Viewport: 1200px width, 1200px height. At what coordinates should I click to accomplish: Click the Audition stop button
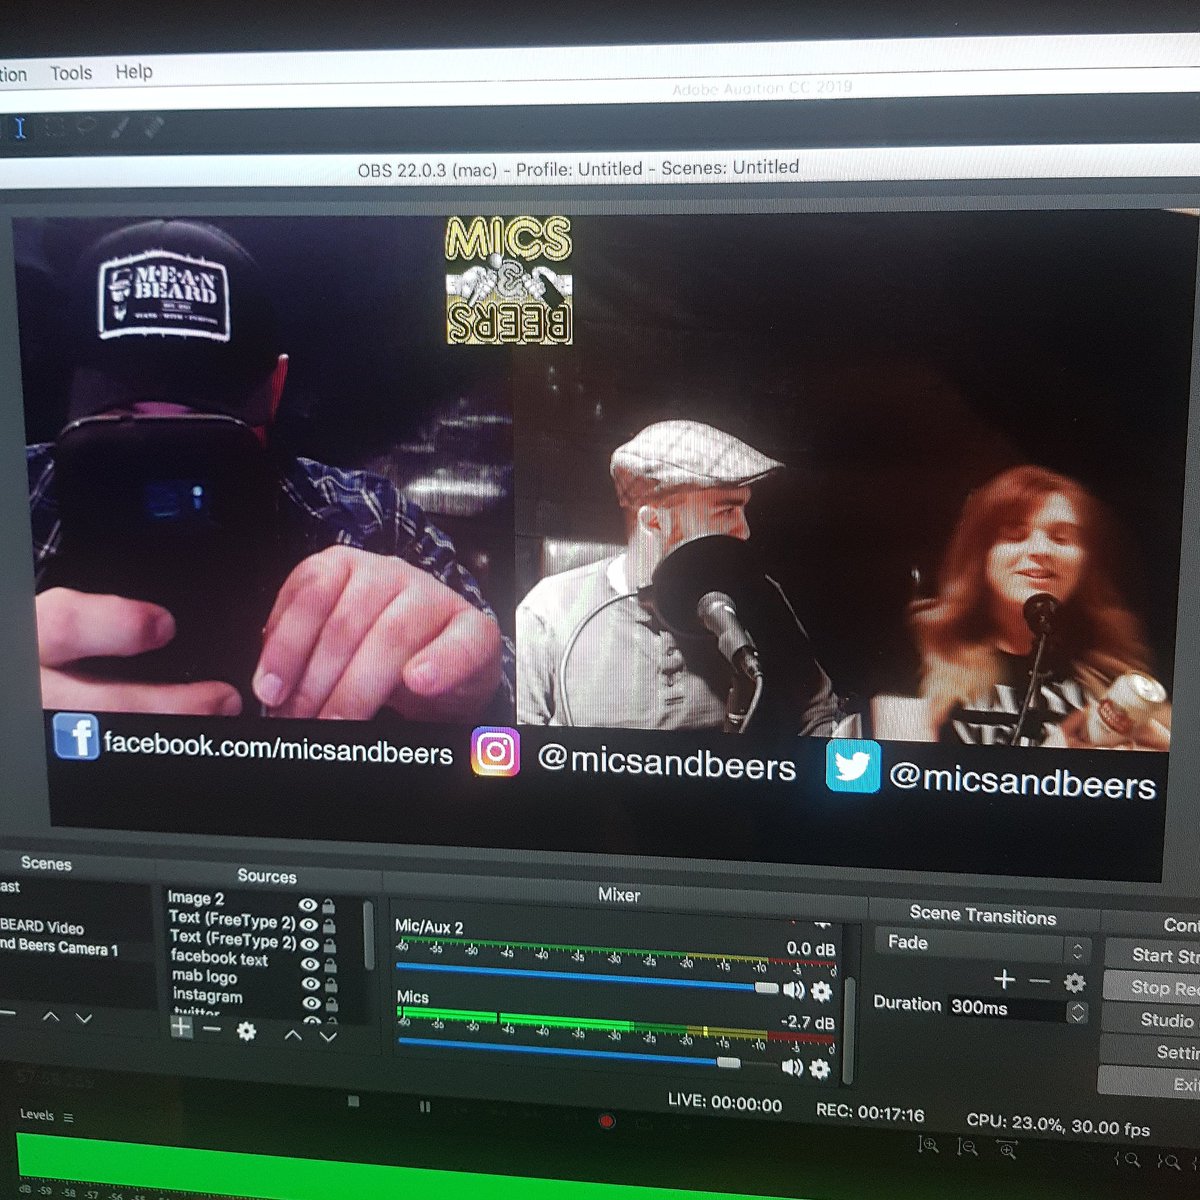coord(353,1102)
